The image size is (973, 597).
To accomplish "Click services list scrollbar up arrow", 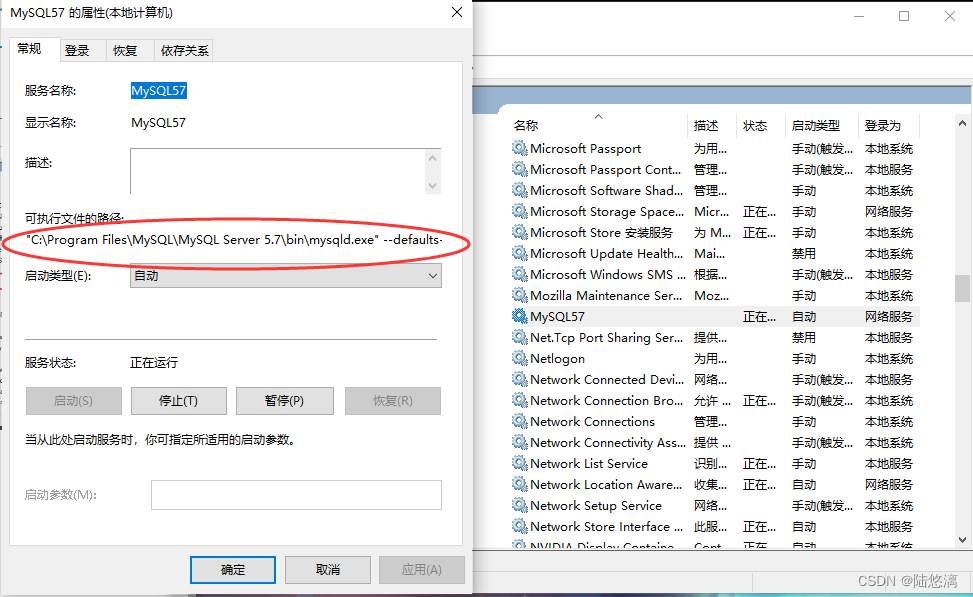I will point(962,123).
